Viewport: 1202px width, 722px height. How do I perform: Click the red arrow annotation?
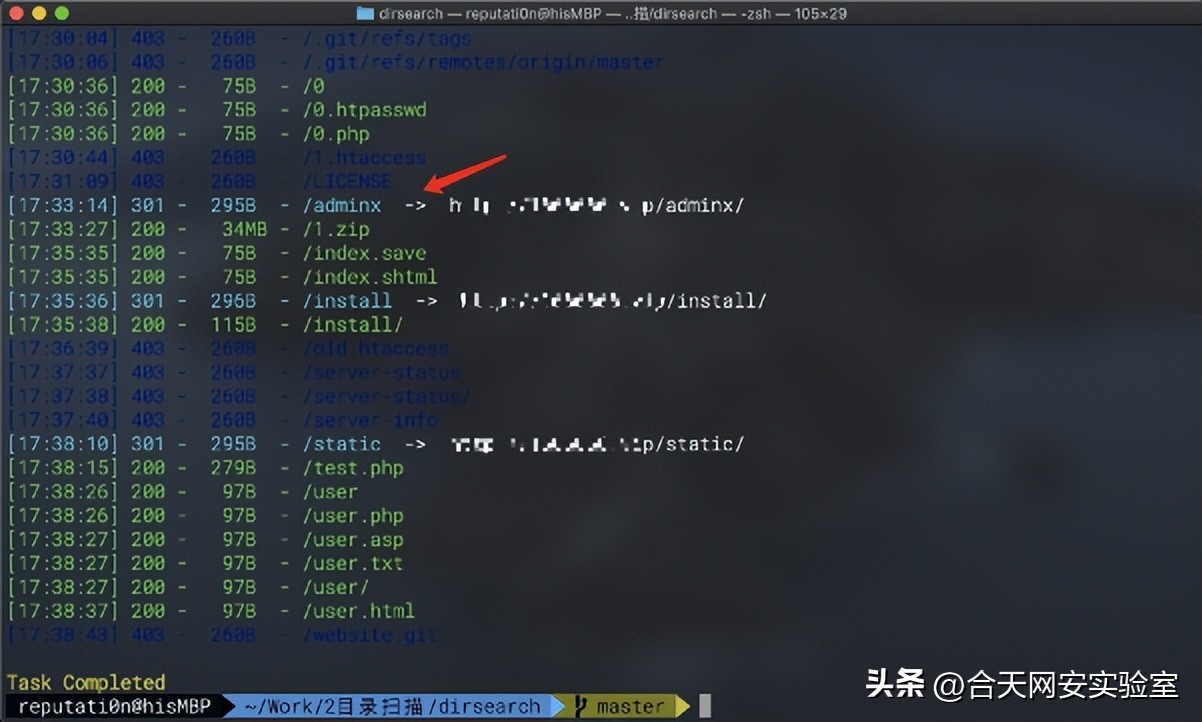466,173
